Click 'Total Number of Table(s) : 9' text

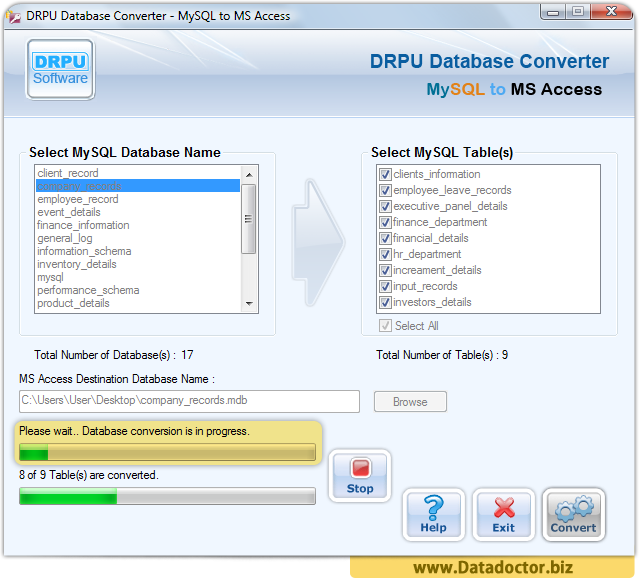[442, 355]
